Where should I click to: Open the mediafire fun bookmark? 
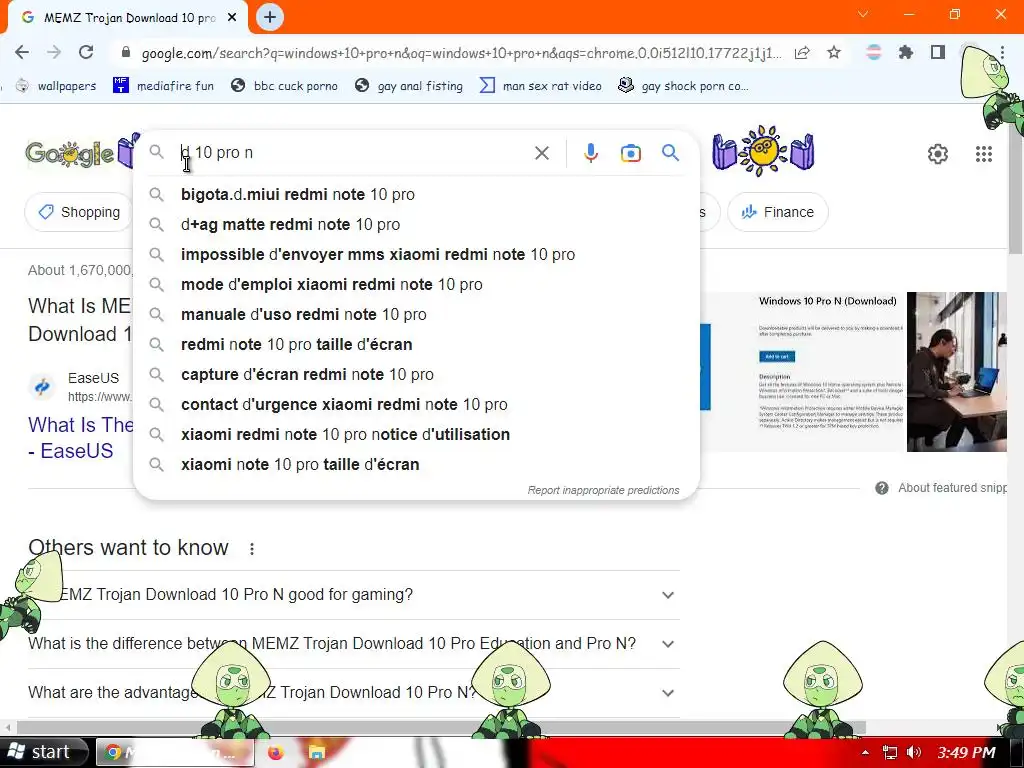point(163,86)
